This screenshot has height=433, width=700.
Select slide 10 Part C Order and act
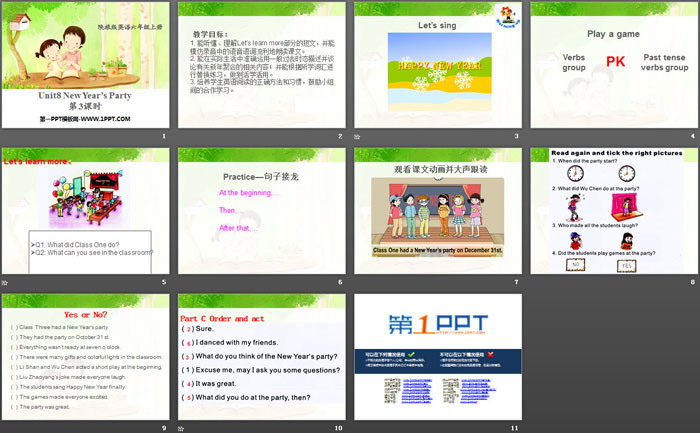pyautogui.click(x=262, y=357)
